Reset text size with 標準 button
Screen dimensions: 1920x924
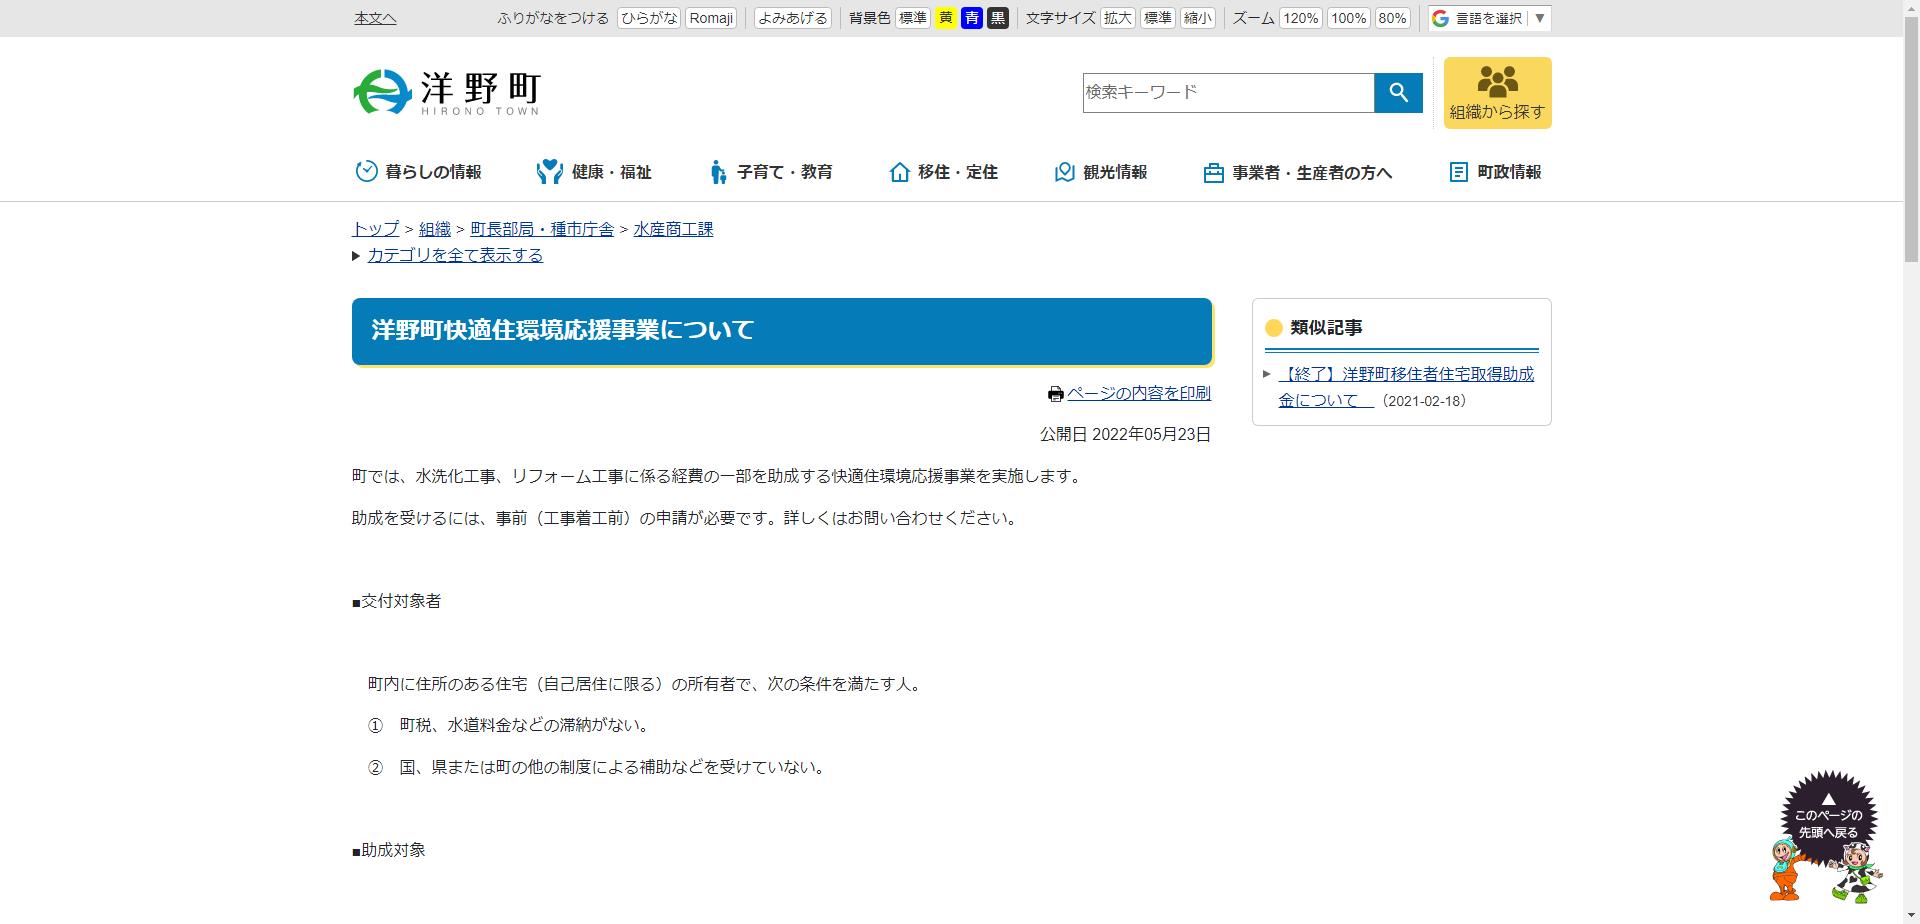1157,18
